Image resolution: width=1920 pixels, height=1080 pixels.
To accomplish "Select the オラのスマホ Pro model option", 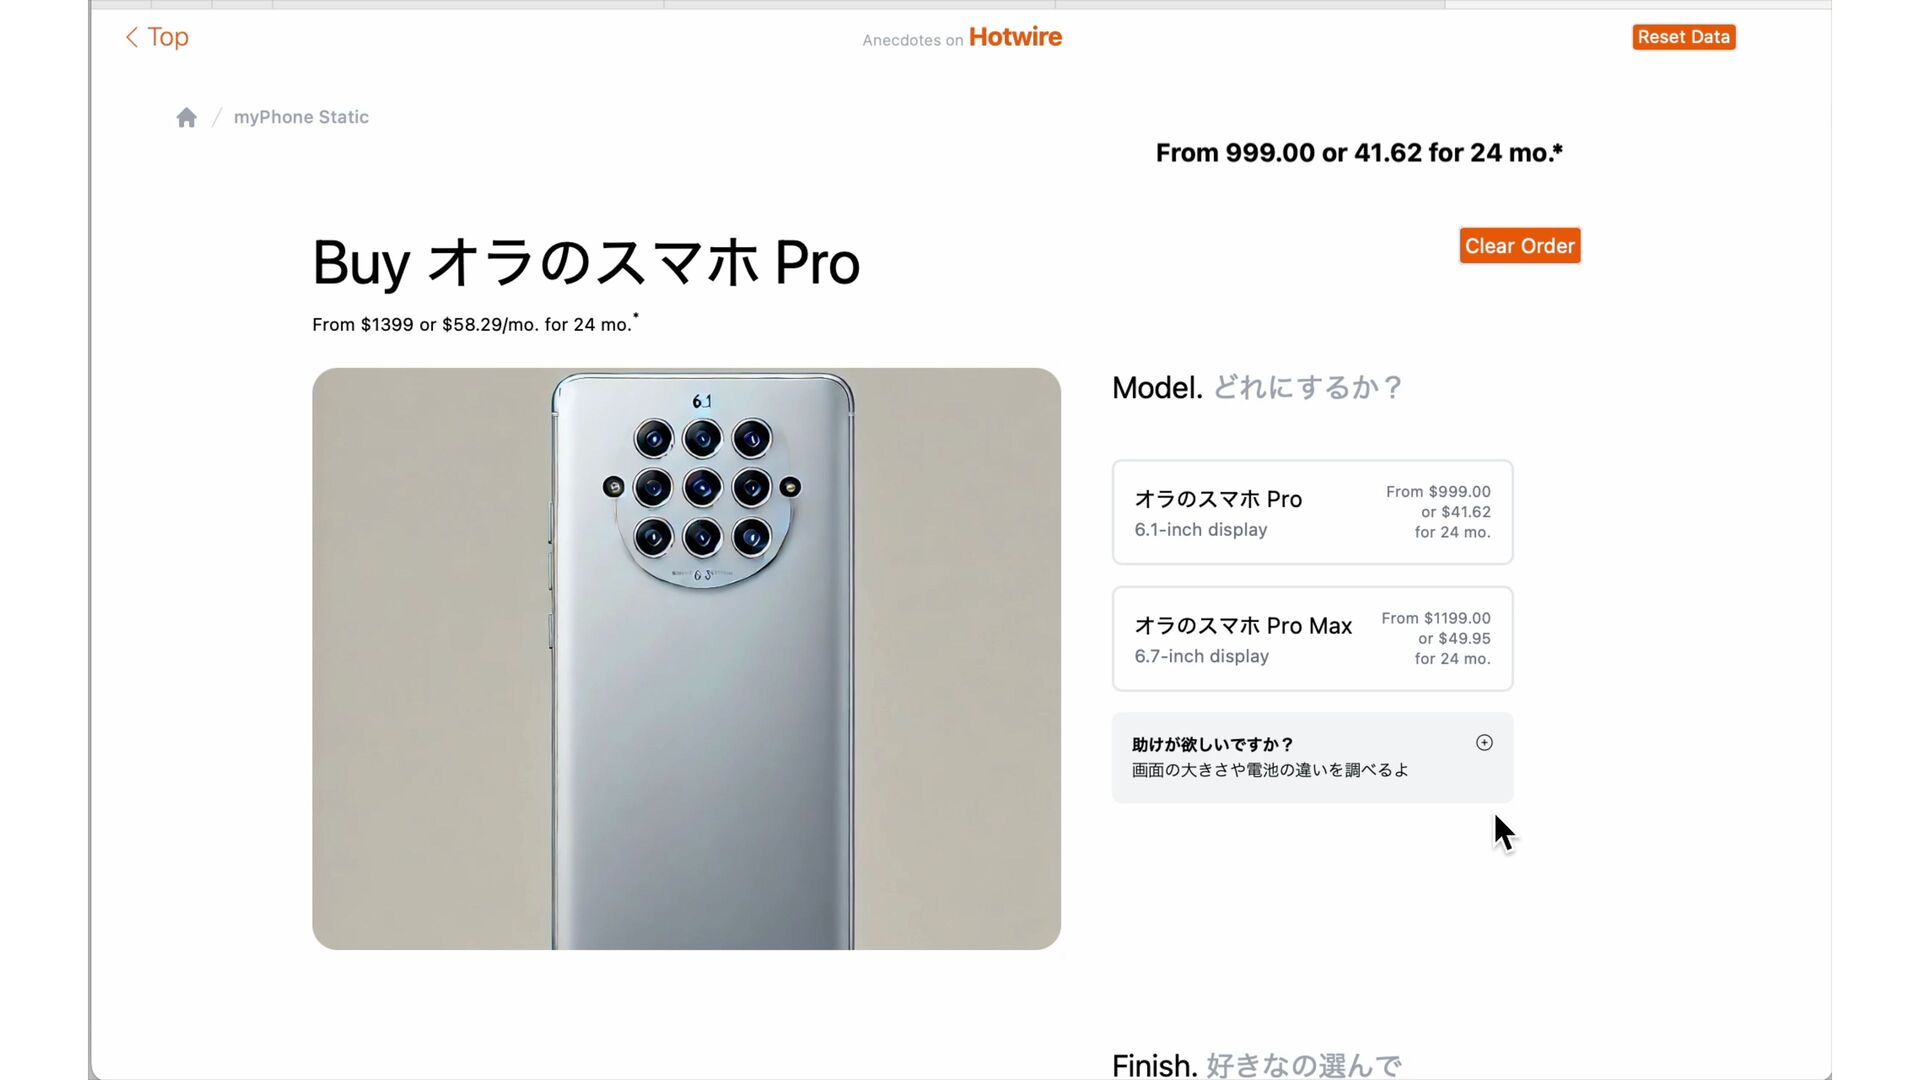I will (1312, 512).
